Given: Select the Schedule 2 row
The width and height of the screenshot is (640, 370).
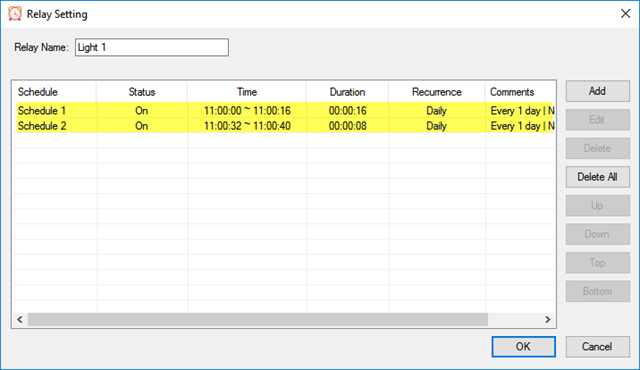Looking at the screenshot, I should click(284, 126).
